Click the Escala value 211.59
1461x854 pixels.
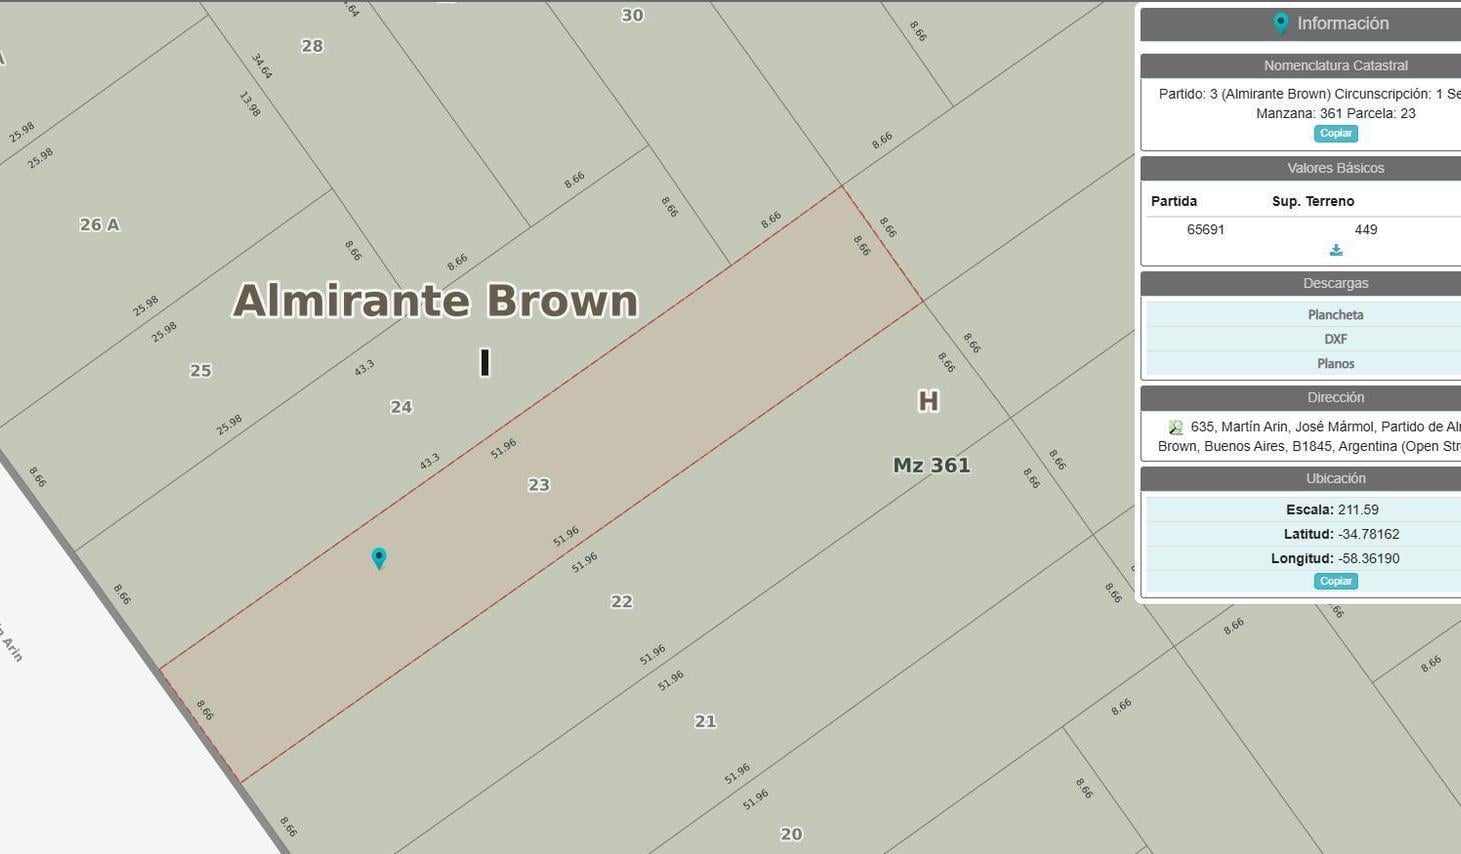point(1358,510)
